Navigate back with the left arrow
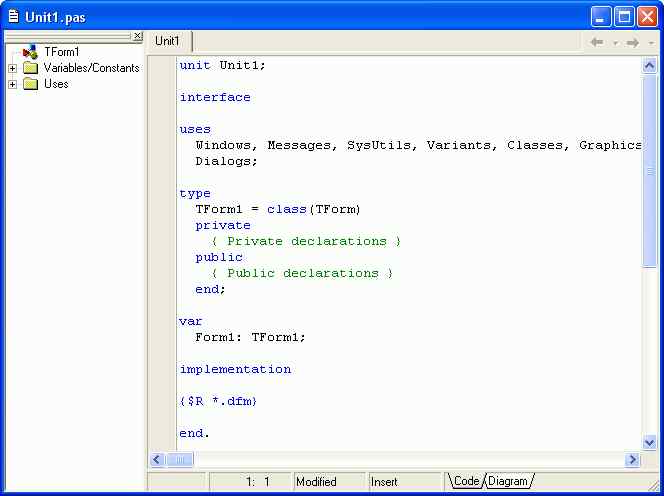This screenshot has width=664, height=496. coord(597,42)
